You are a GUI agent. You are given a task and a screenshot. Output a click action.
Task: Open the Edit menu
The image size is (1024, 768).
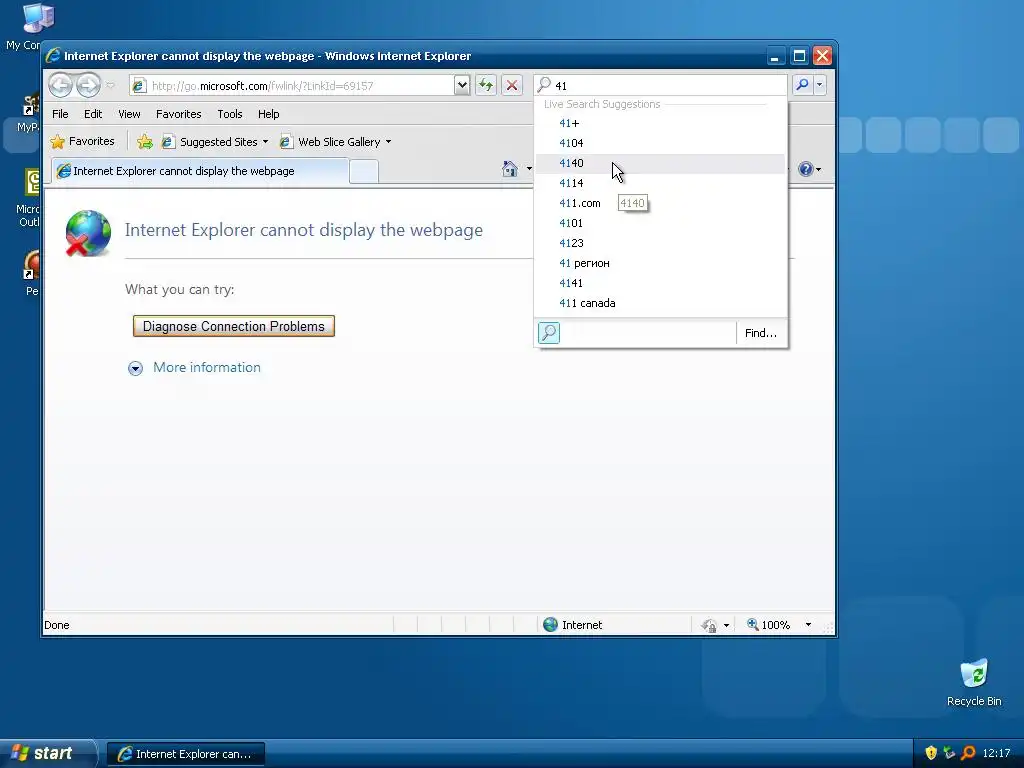pyautogui.click(x=93, y=114)
